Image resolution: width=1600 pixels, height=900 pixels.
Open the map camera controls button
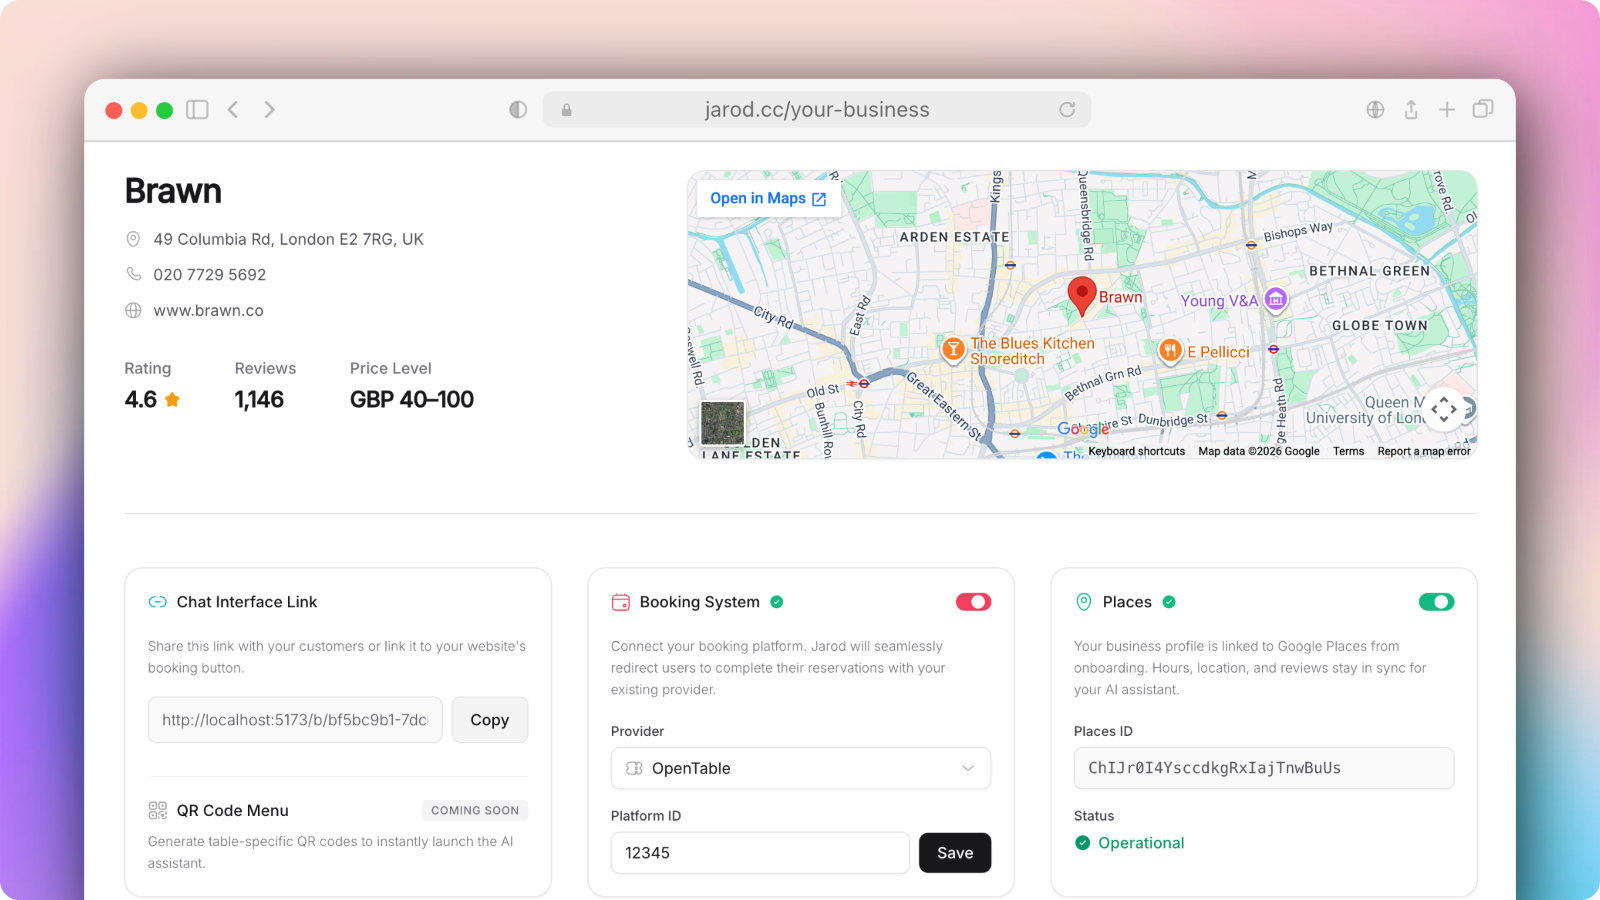pos(1443,409)
